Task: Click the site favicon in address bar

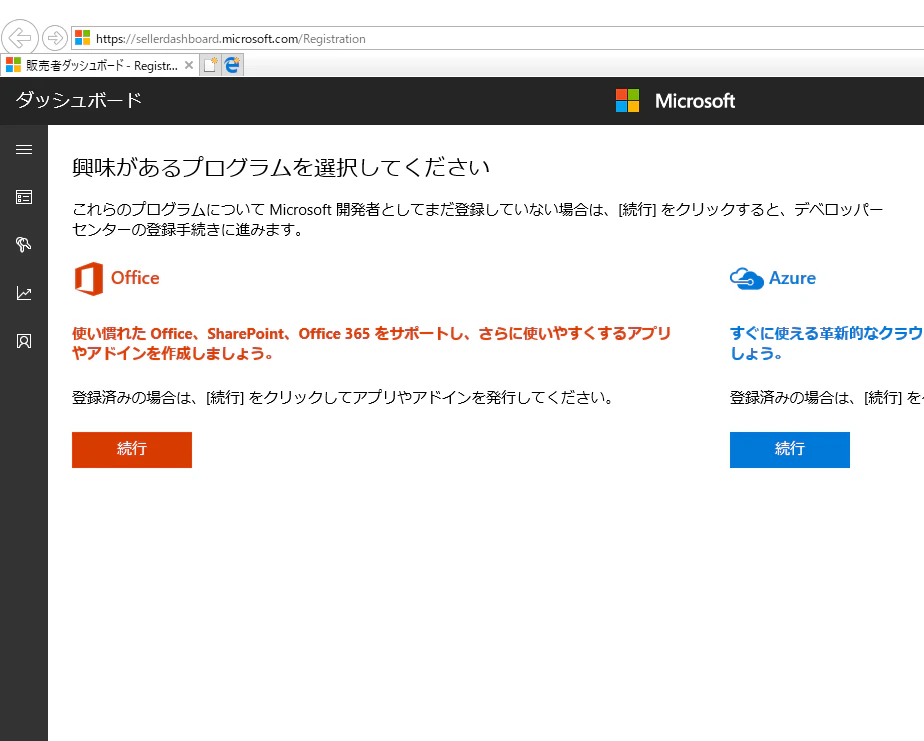Action: click(82, 38)
